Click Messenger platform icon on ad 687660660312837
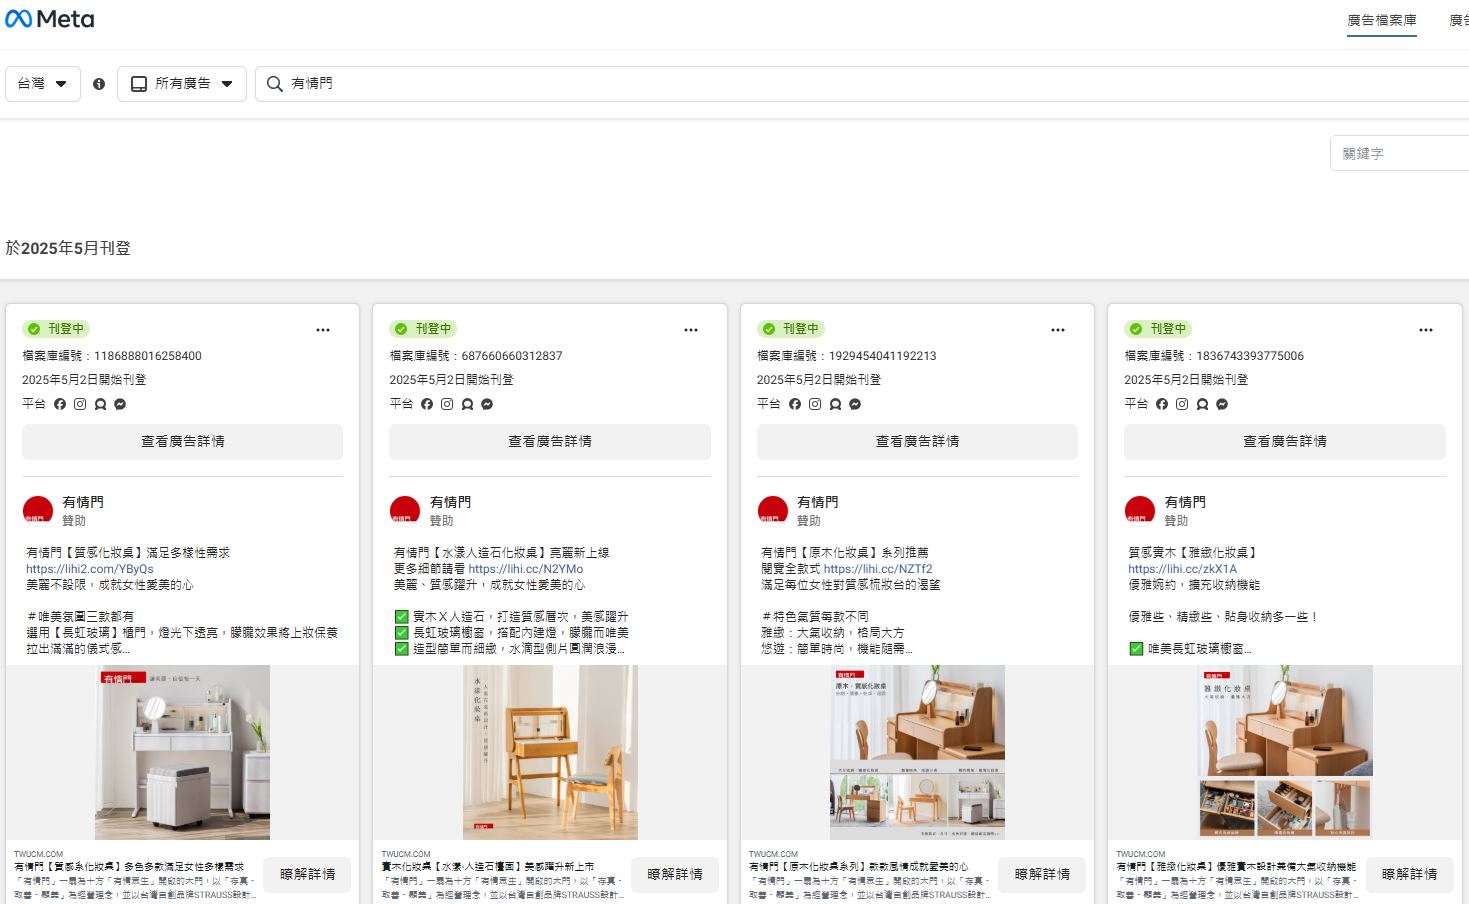 [487, 404]
